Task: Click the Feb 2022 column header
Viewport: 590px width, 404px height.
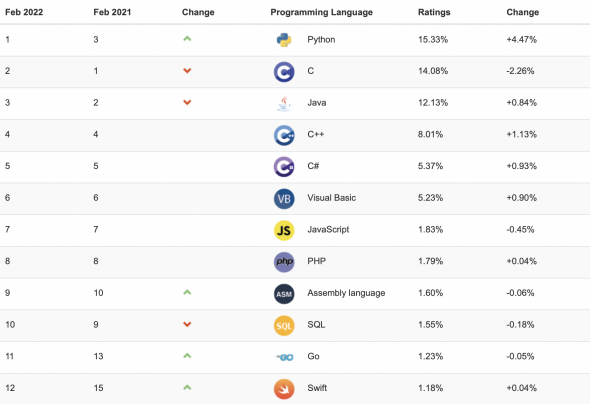Action: (24, 12)
